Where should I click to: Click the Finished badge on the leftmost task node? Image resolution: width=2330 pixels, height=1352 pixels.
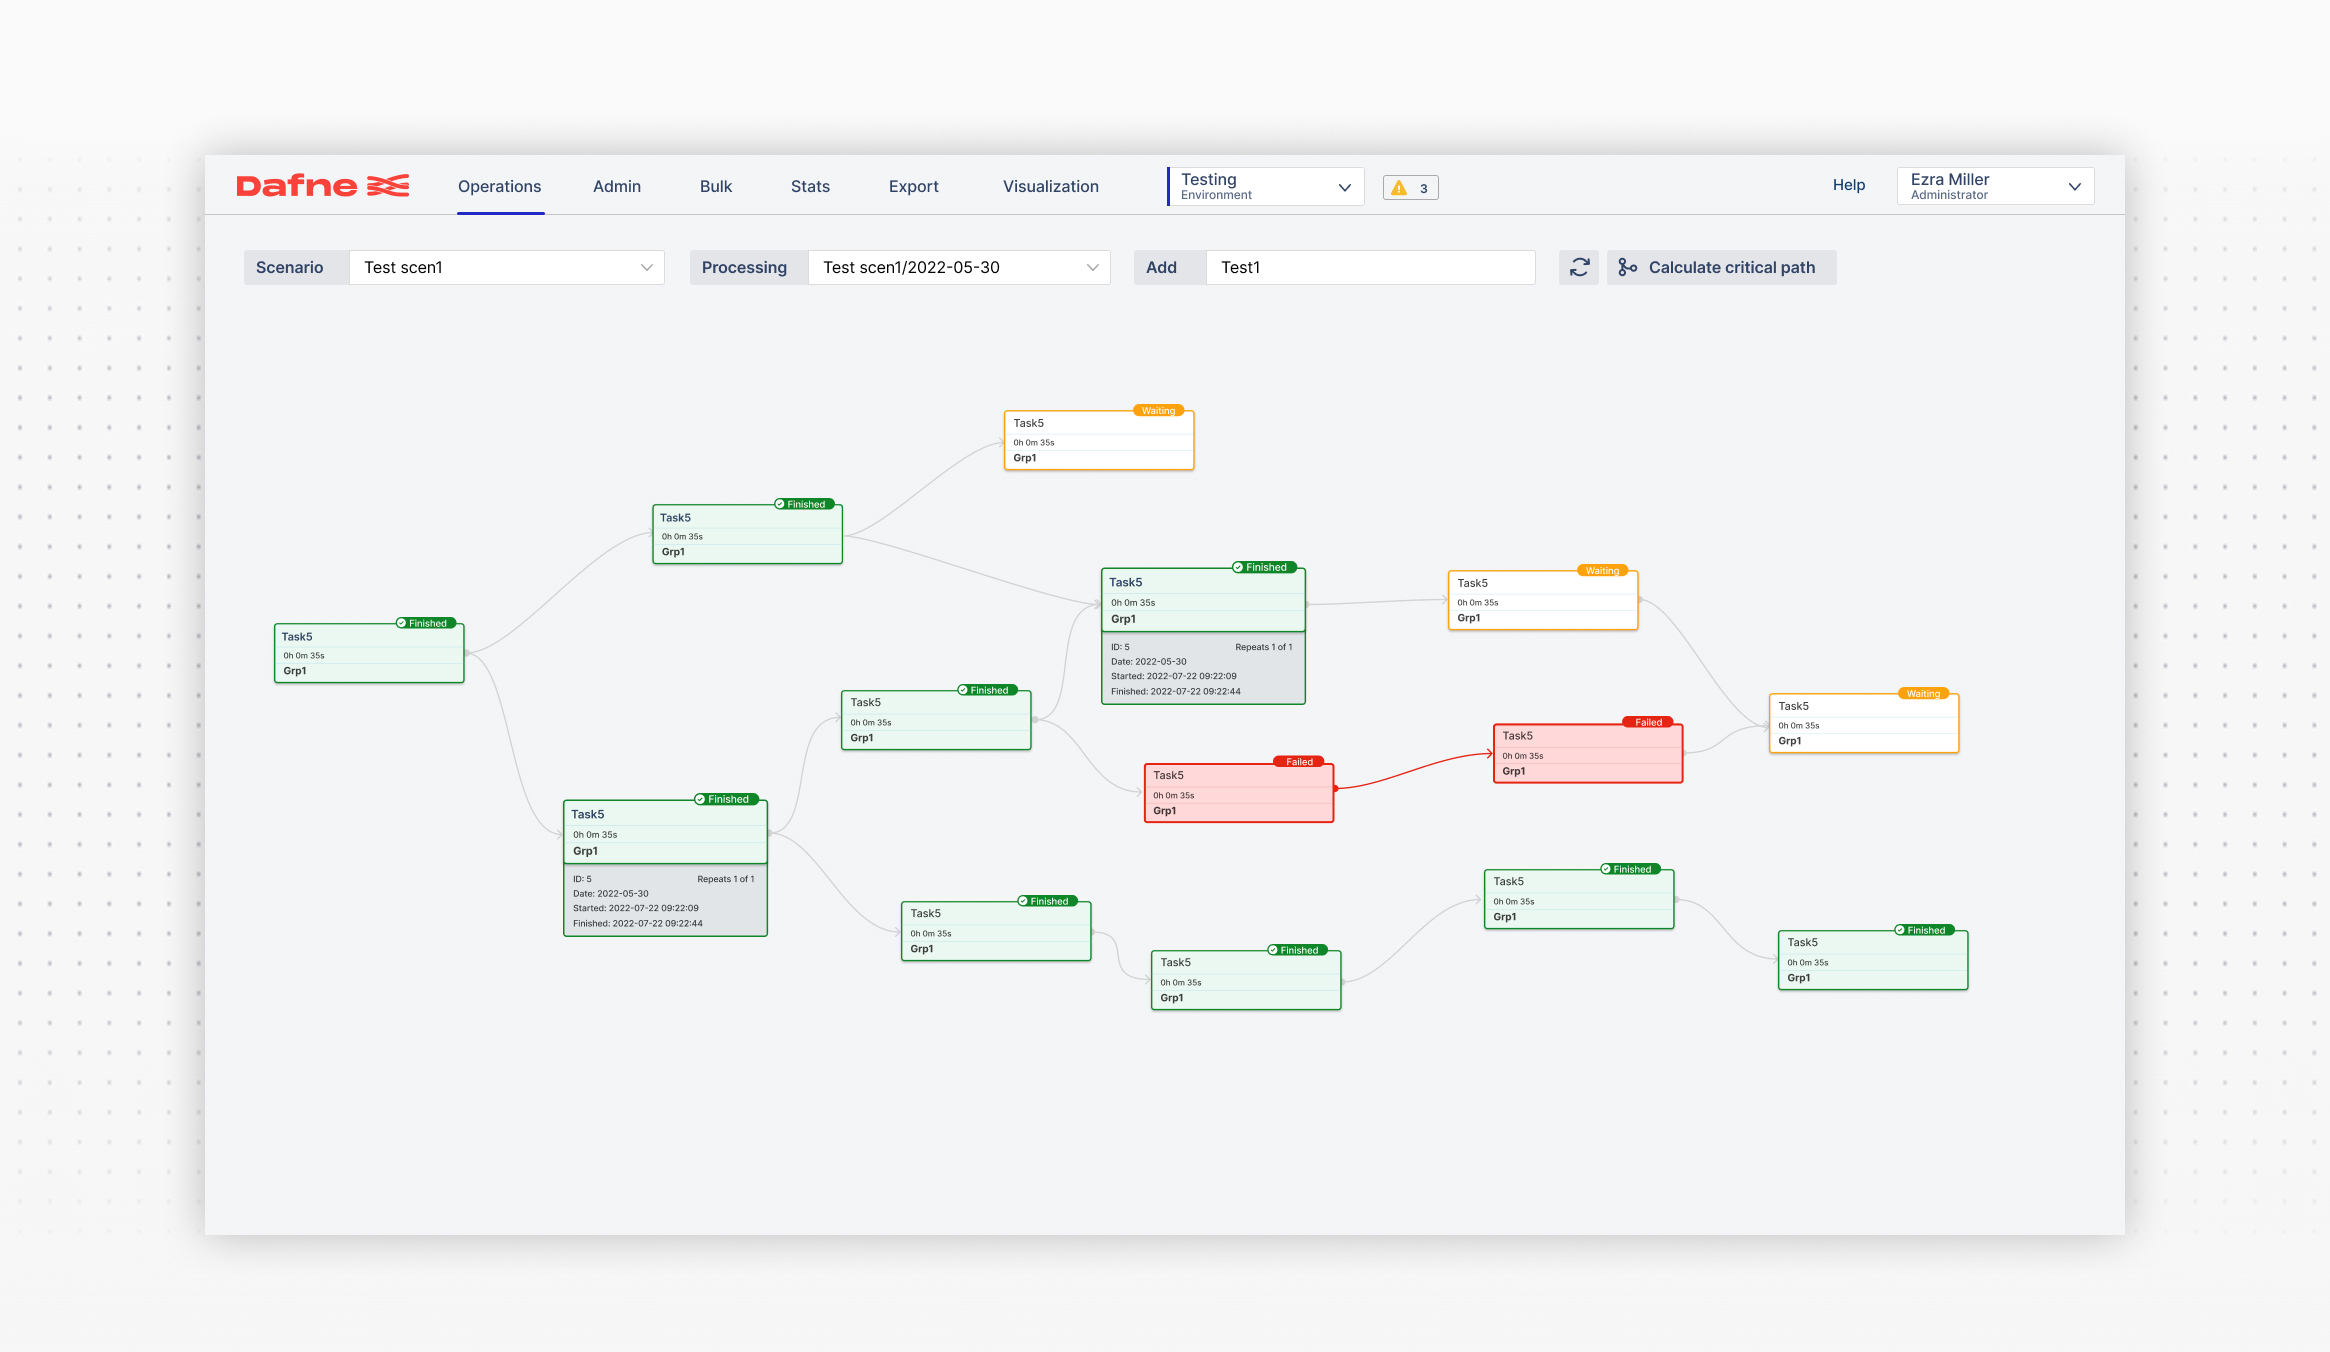(426, 623)
